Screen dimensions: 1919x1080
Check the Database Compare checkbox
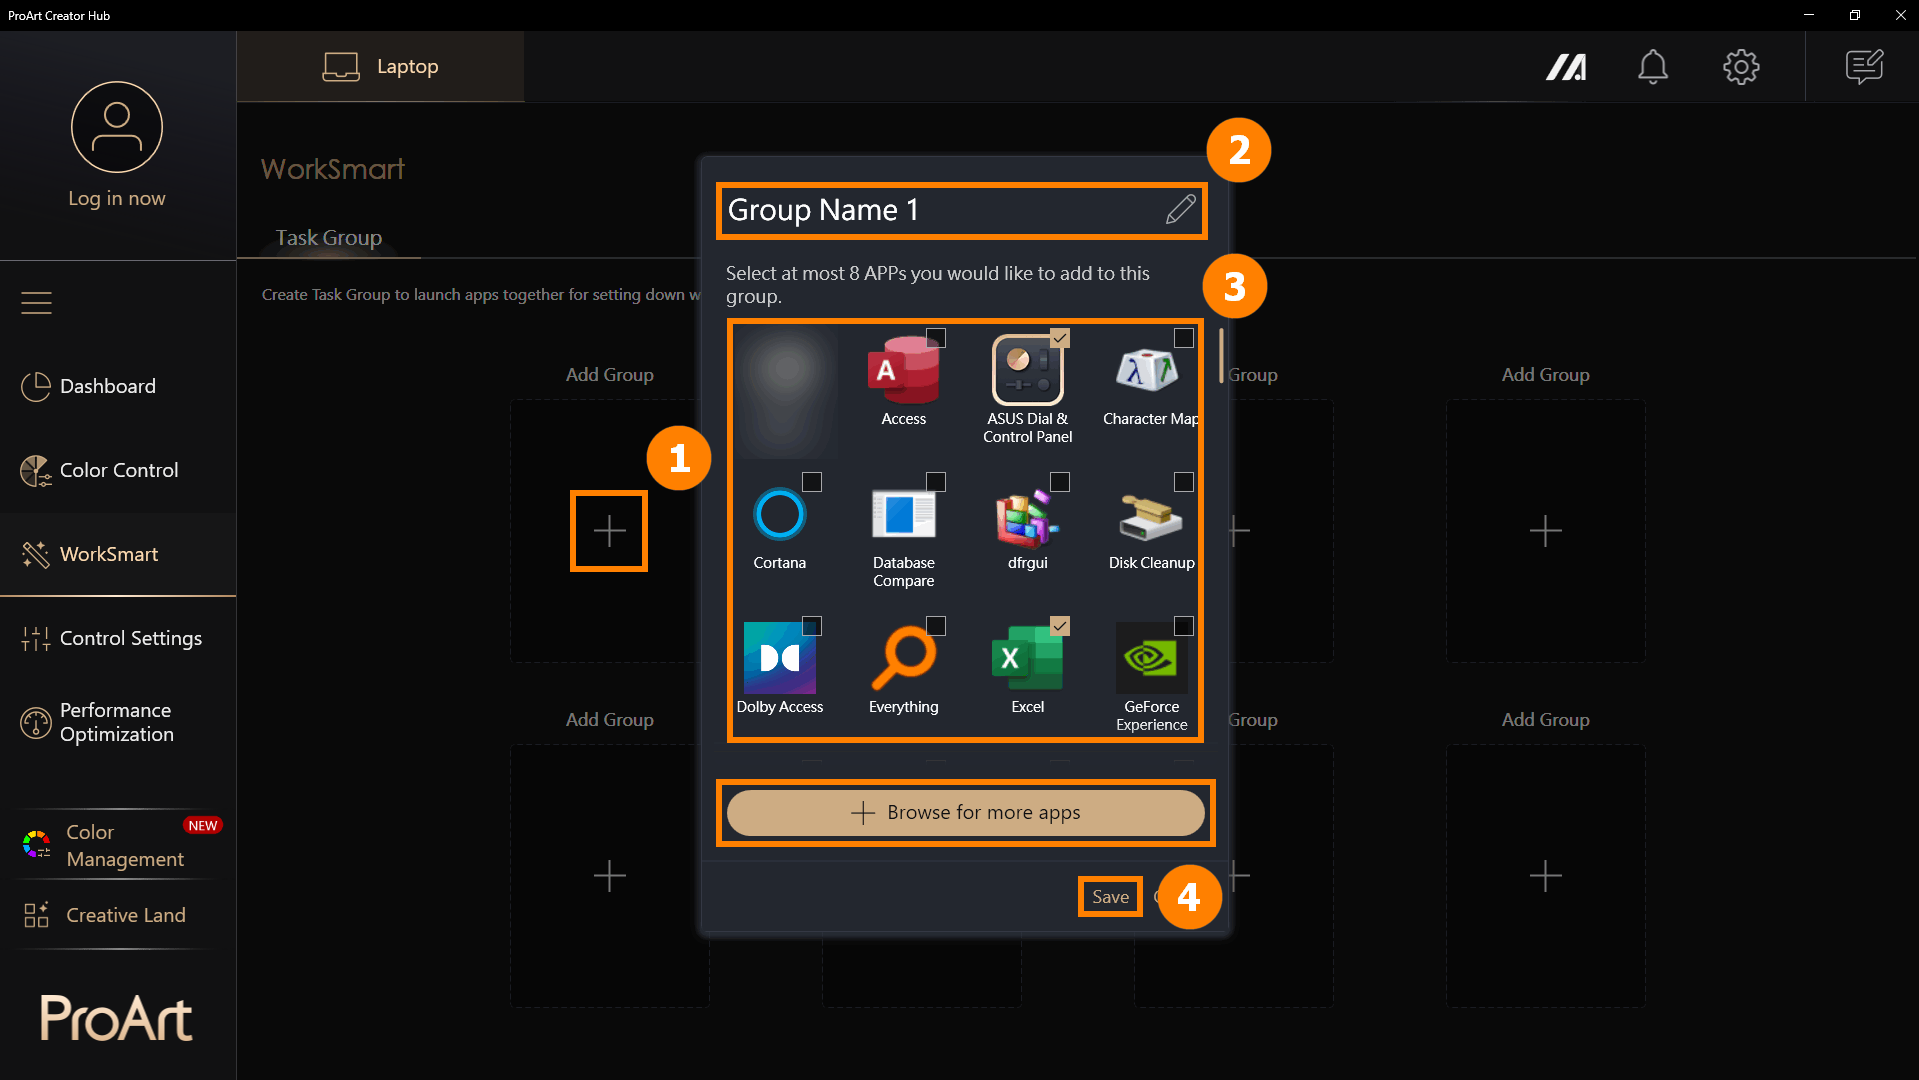936,482
